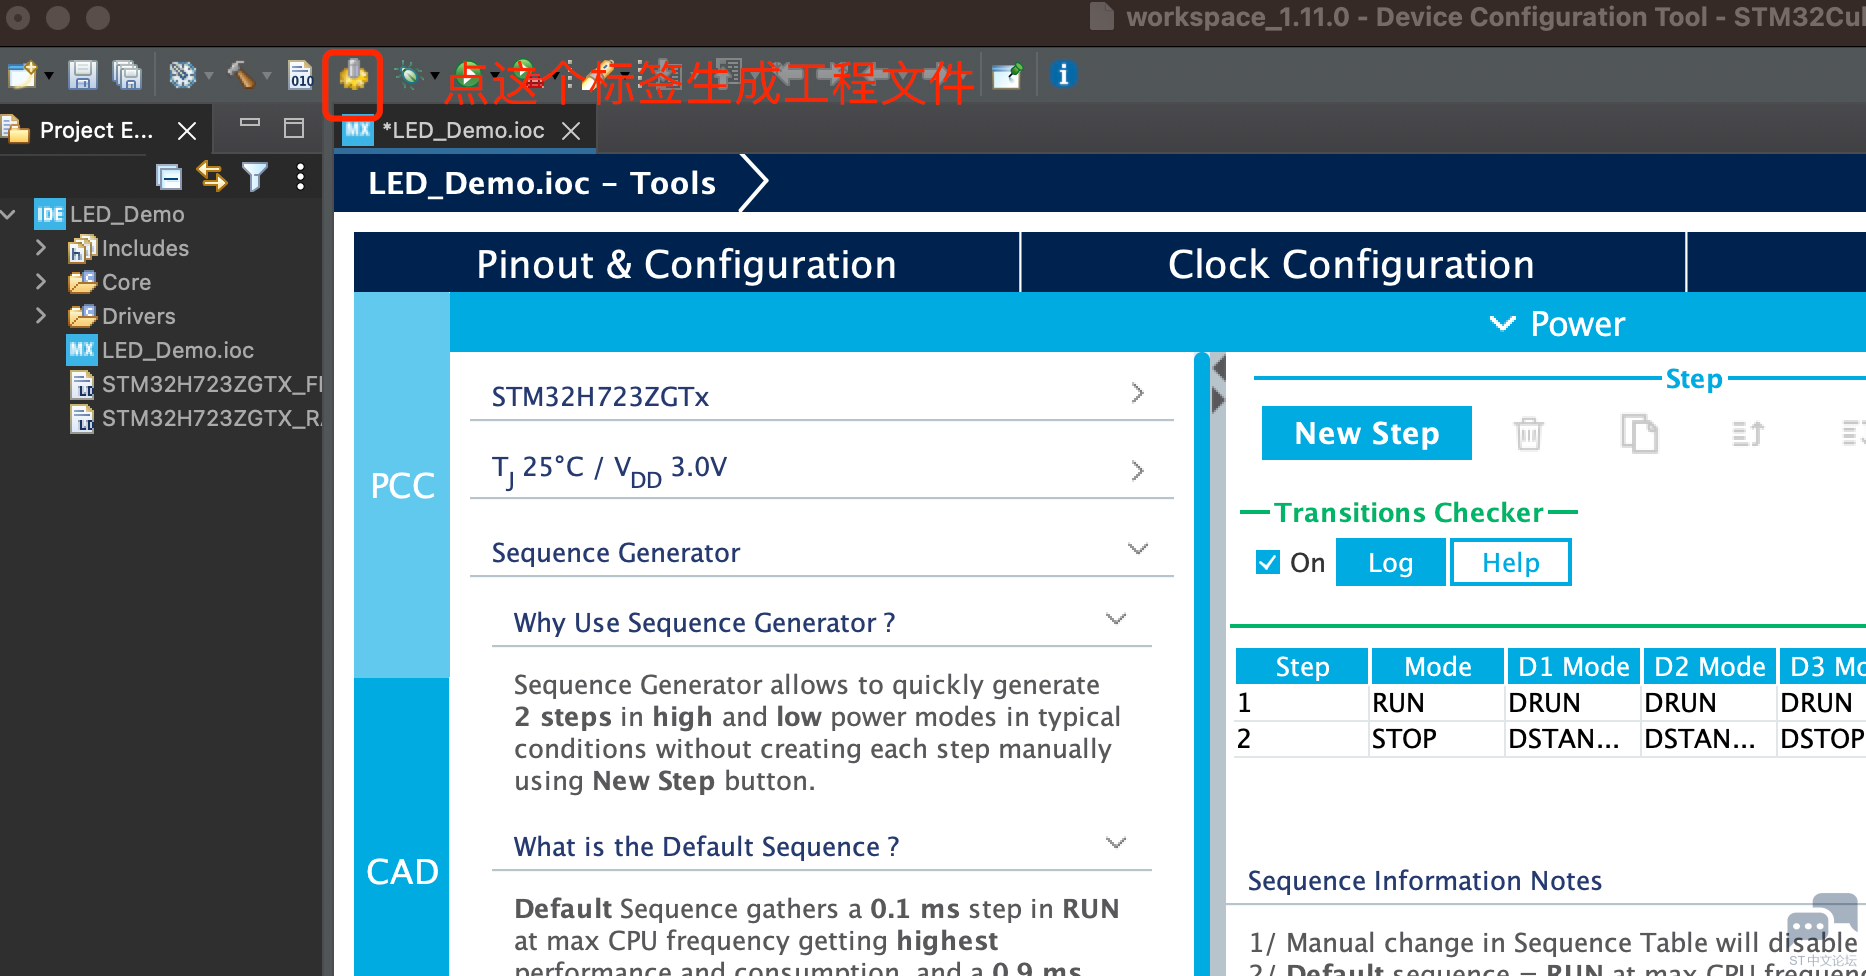Open the Transitions Checker Log
Screen dimensions: 1866x976
point(1391,563)
